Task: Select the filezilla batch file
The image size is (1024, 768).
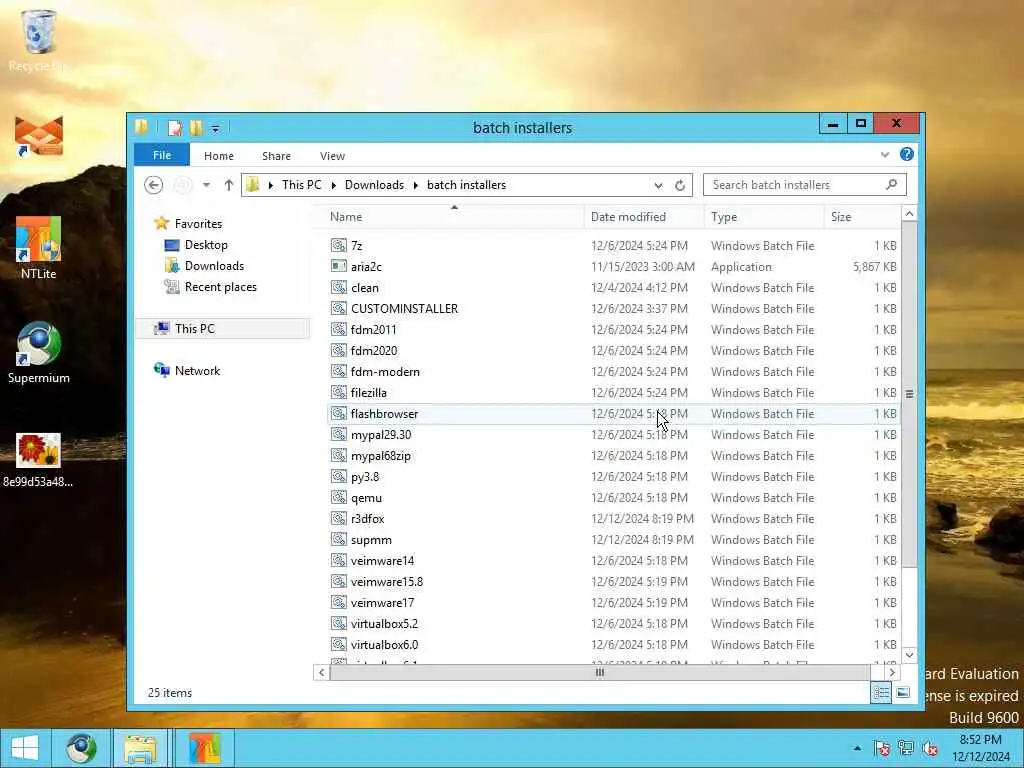Action: (614, 392)
